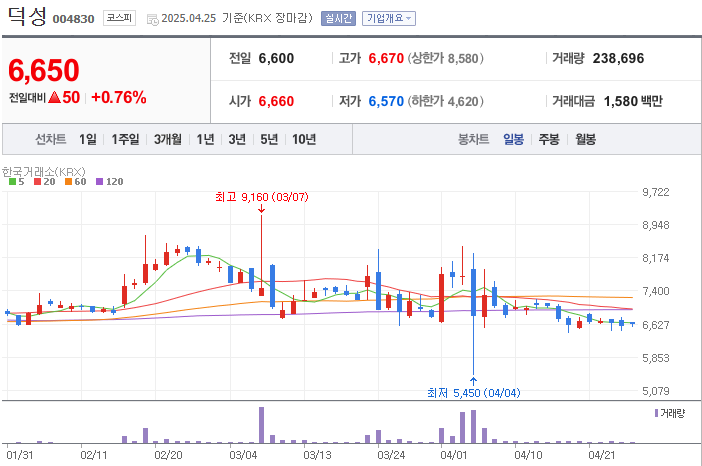Click the red up-triangle change icon

[54, 97]
